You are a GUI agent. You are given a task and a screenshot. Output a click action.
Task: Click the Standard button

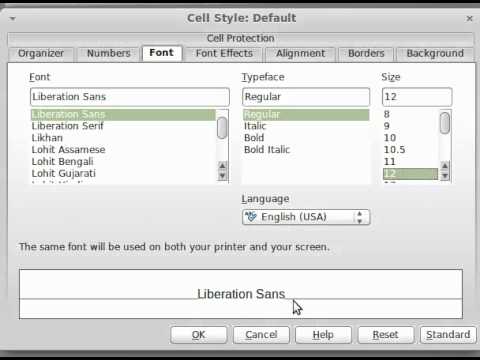click(448, 335)
